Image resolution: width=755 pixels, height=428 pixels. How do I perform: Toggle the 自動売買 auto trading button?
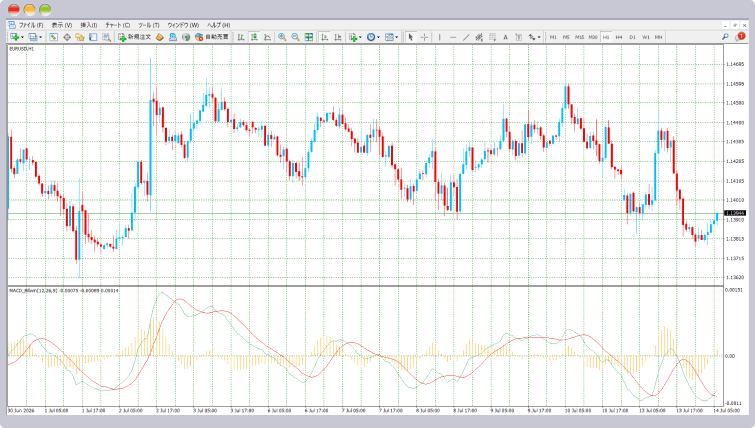click(212, 37)
